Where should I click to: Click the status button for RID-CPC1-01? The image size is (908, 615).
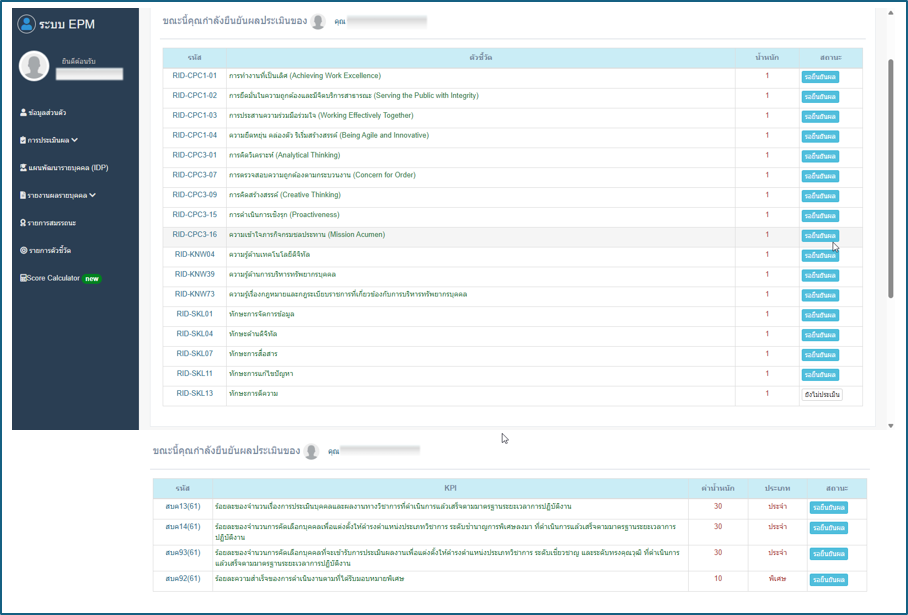[820, 77]
